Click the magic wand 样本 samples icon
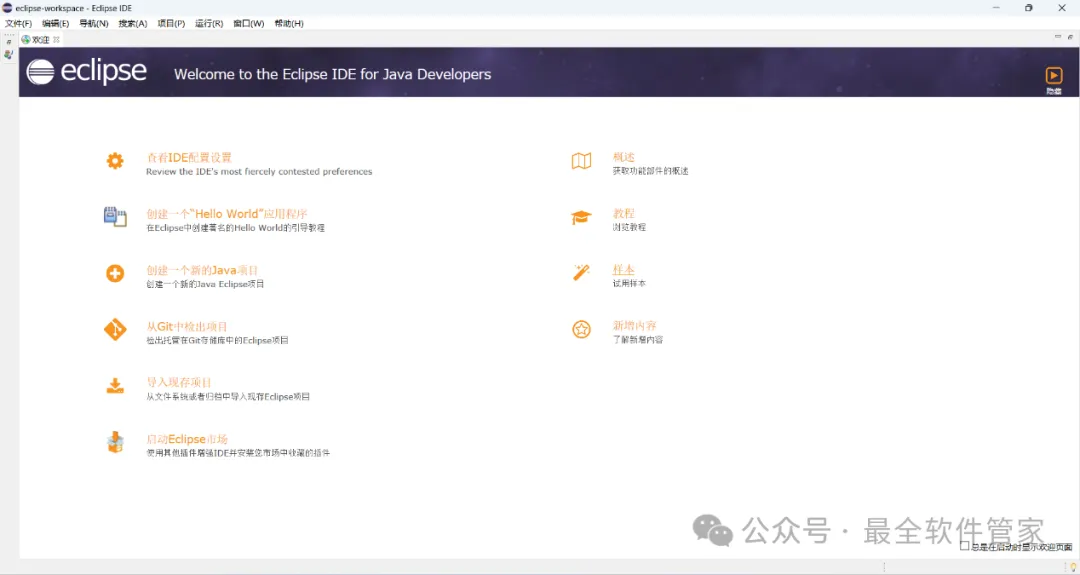Image resolution: width=1080 pixels, height=575 pixels. [581, 273]
